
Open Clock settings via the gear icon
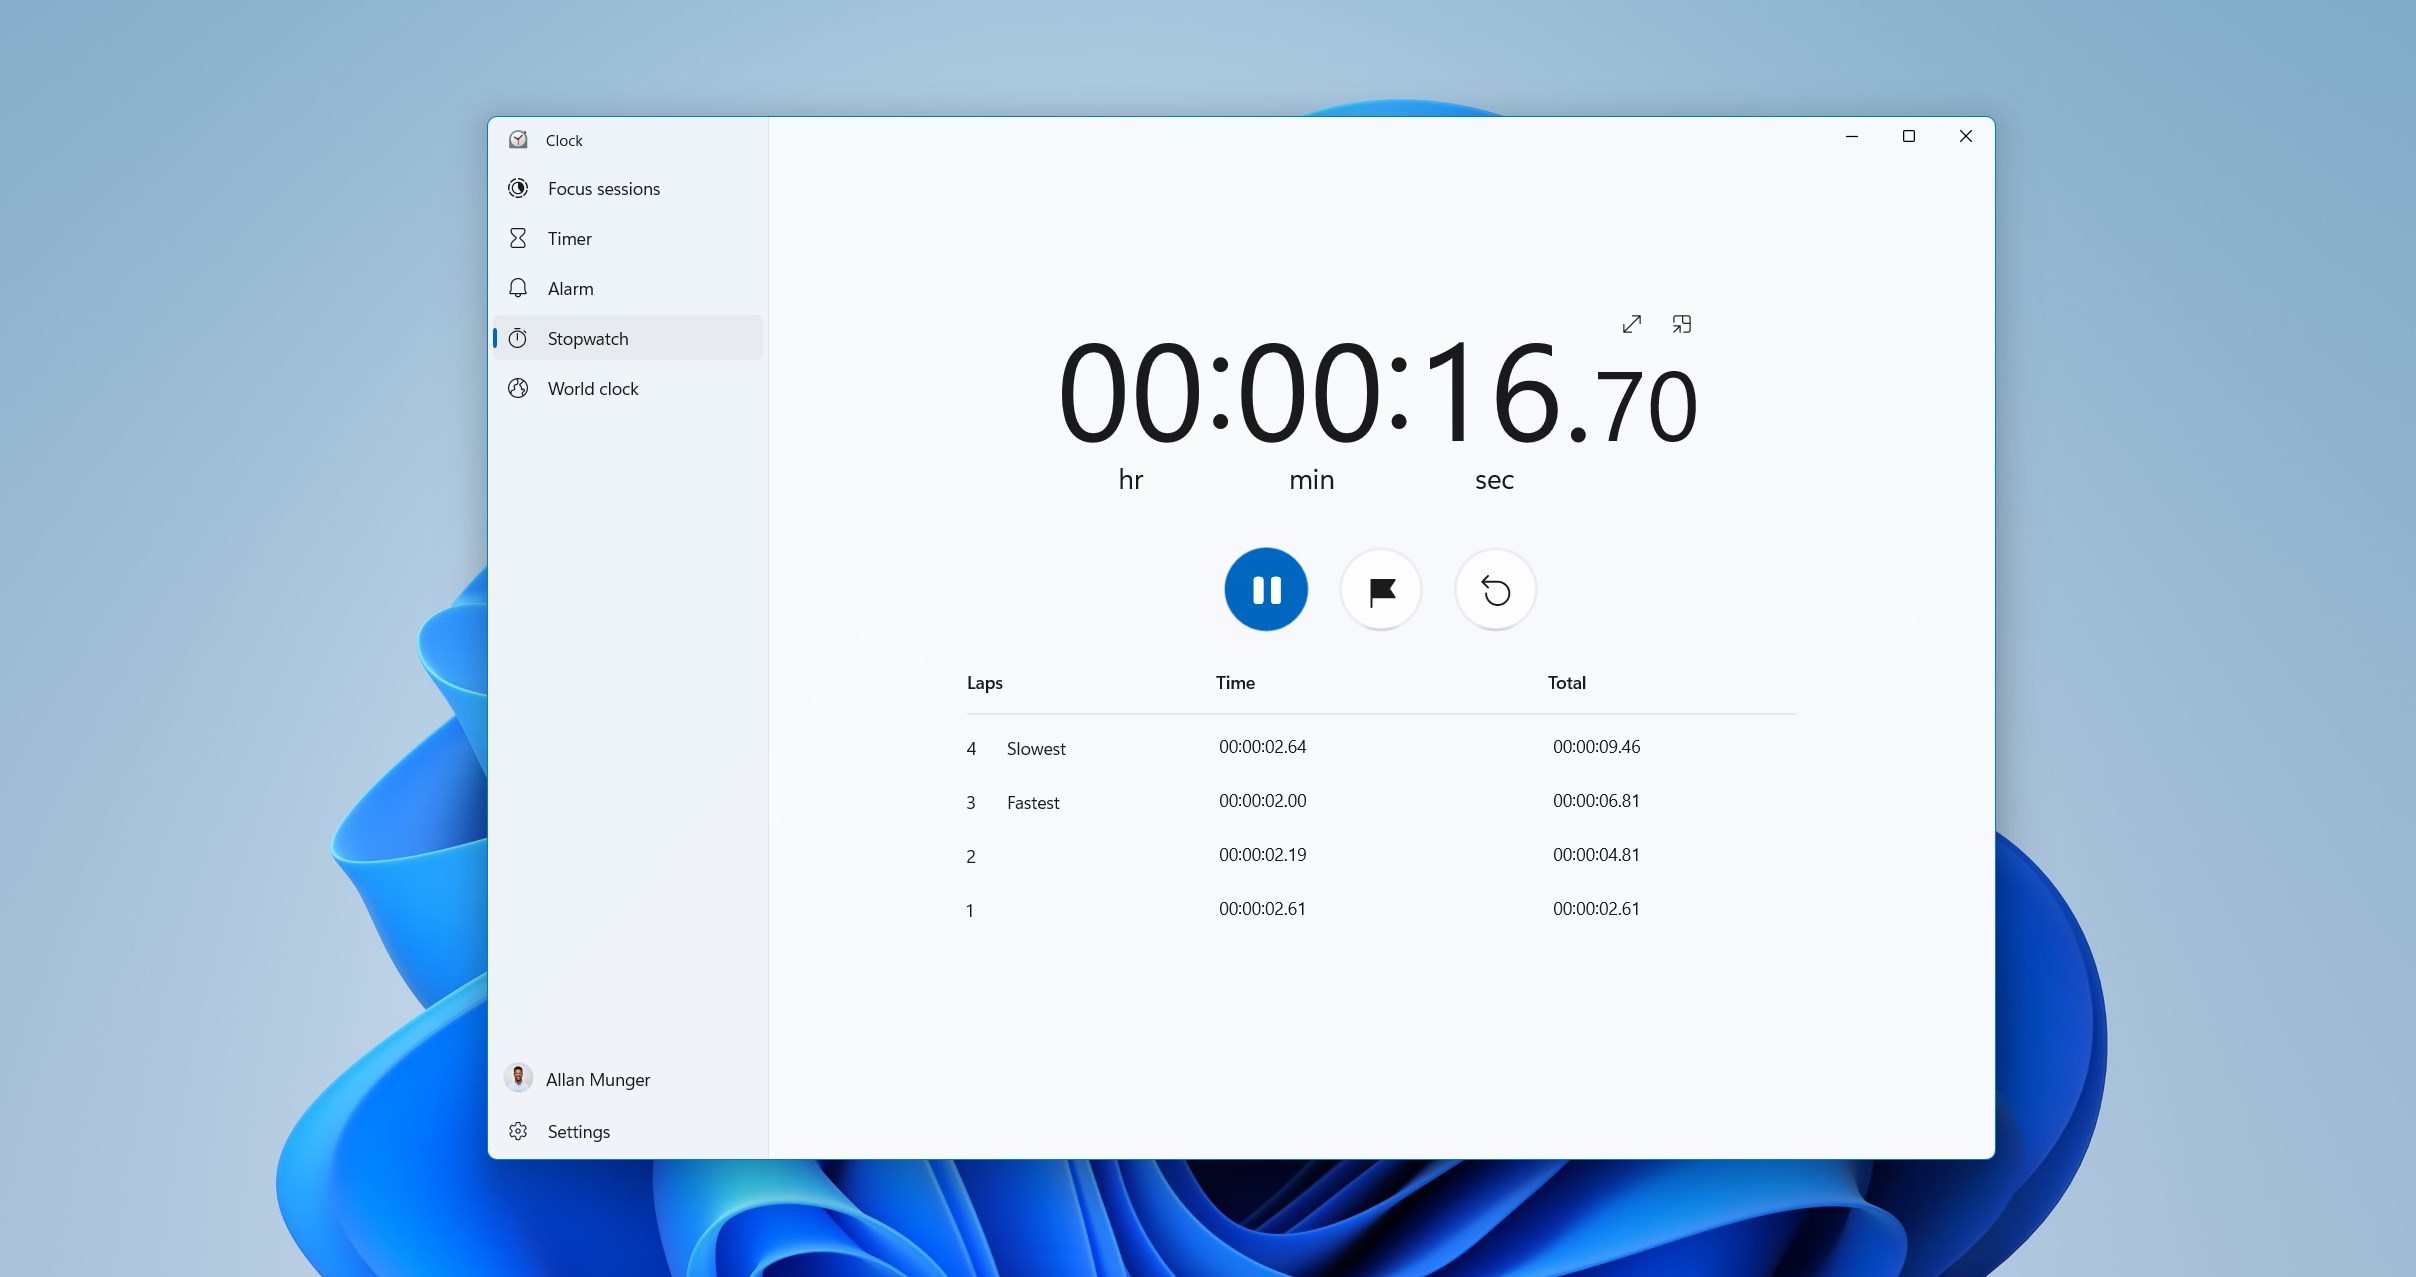click(x=578, y=1131)
